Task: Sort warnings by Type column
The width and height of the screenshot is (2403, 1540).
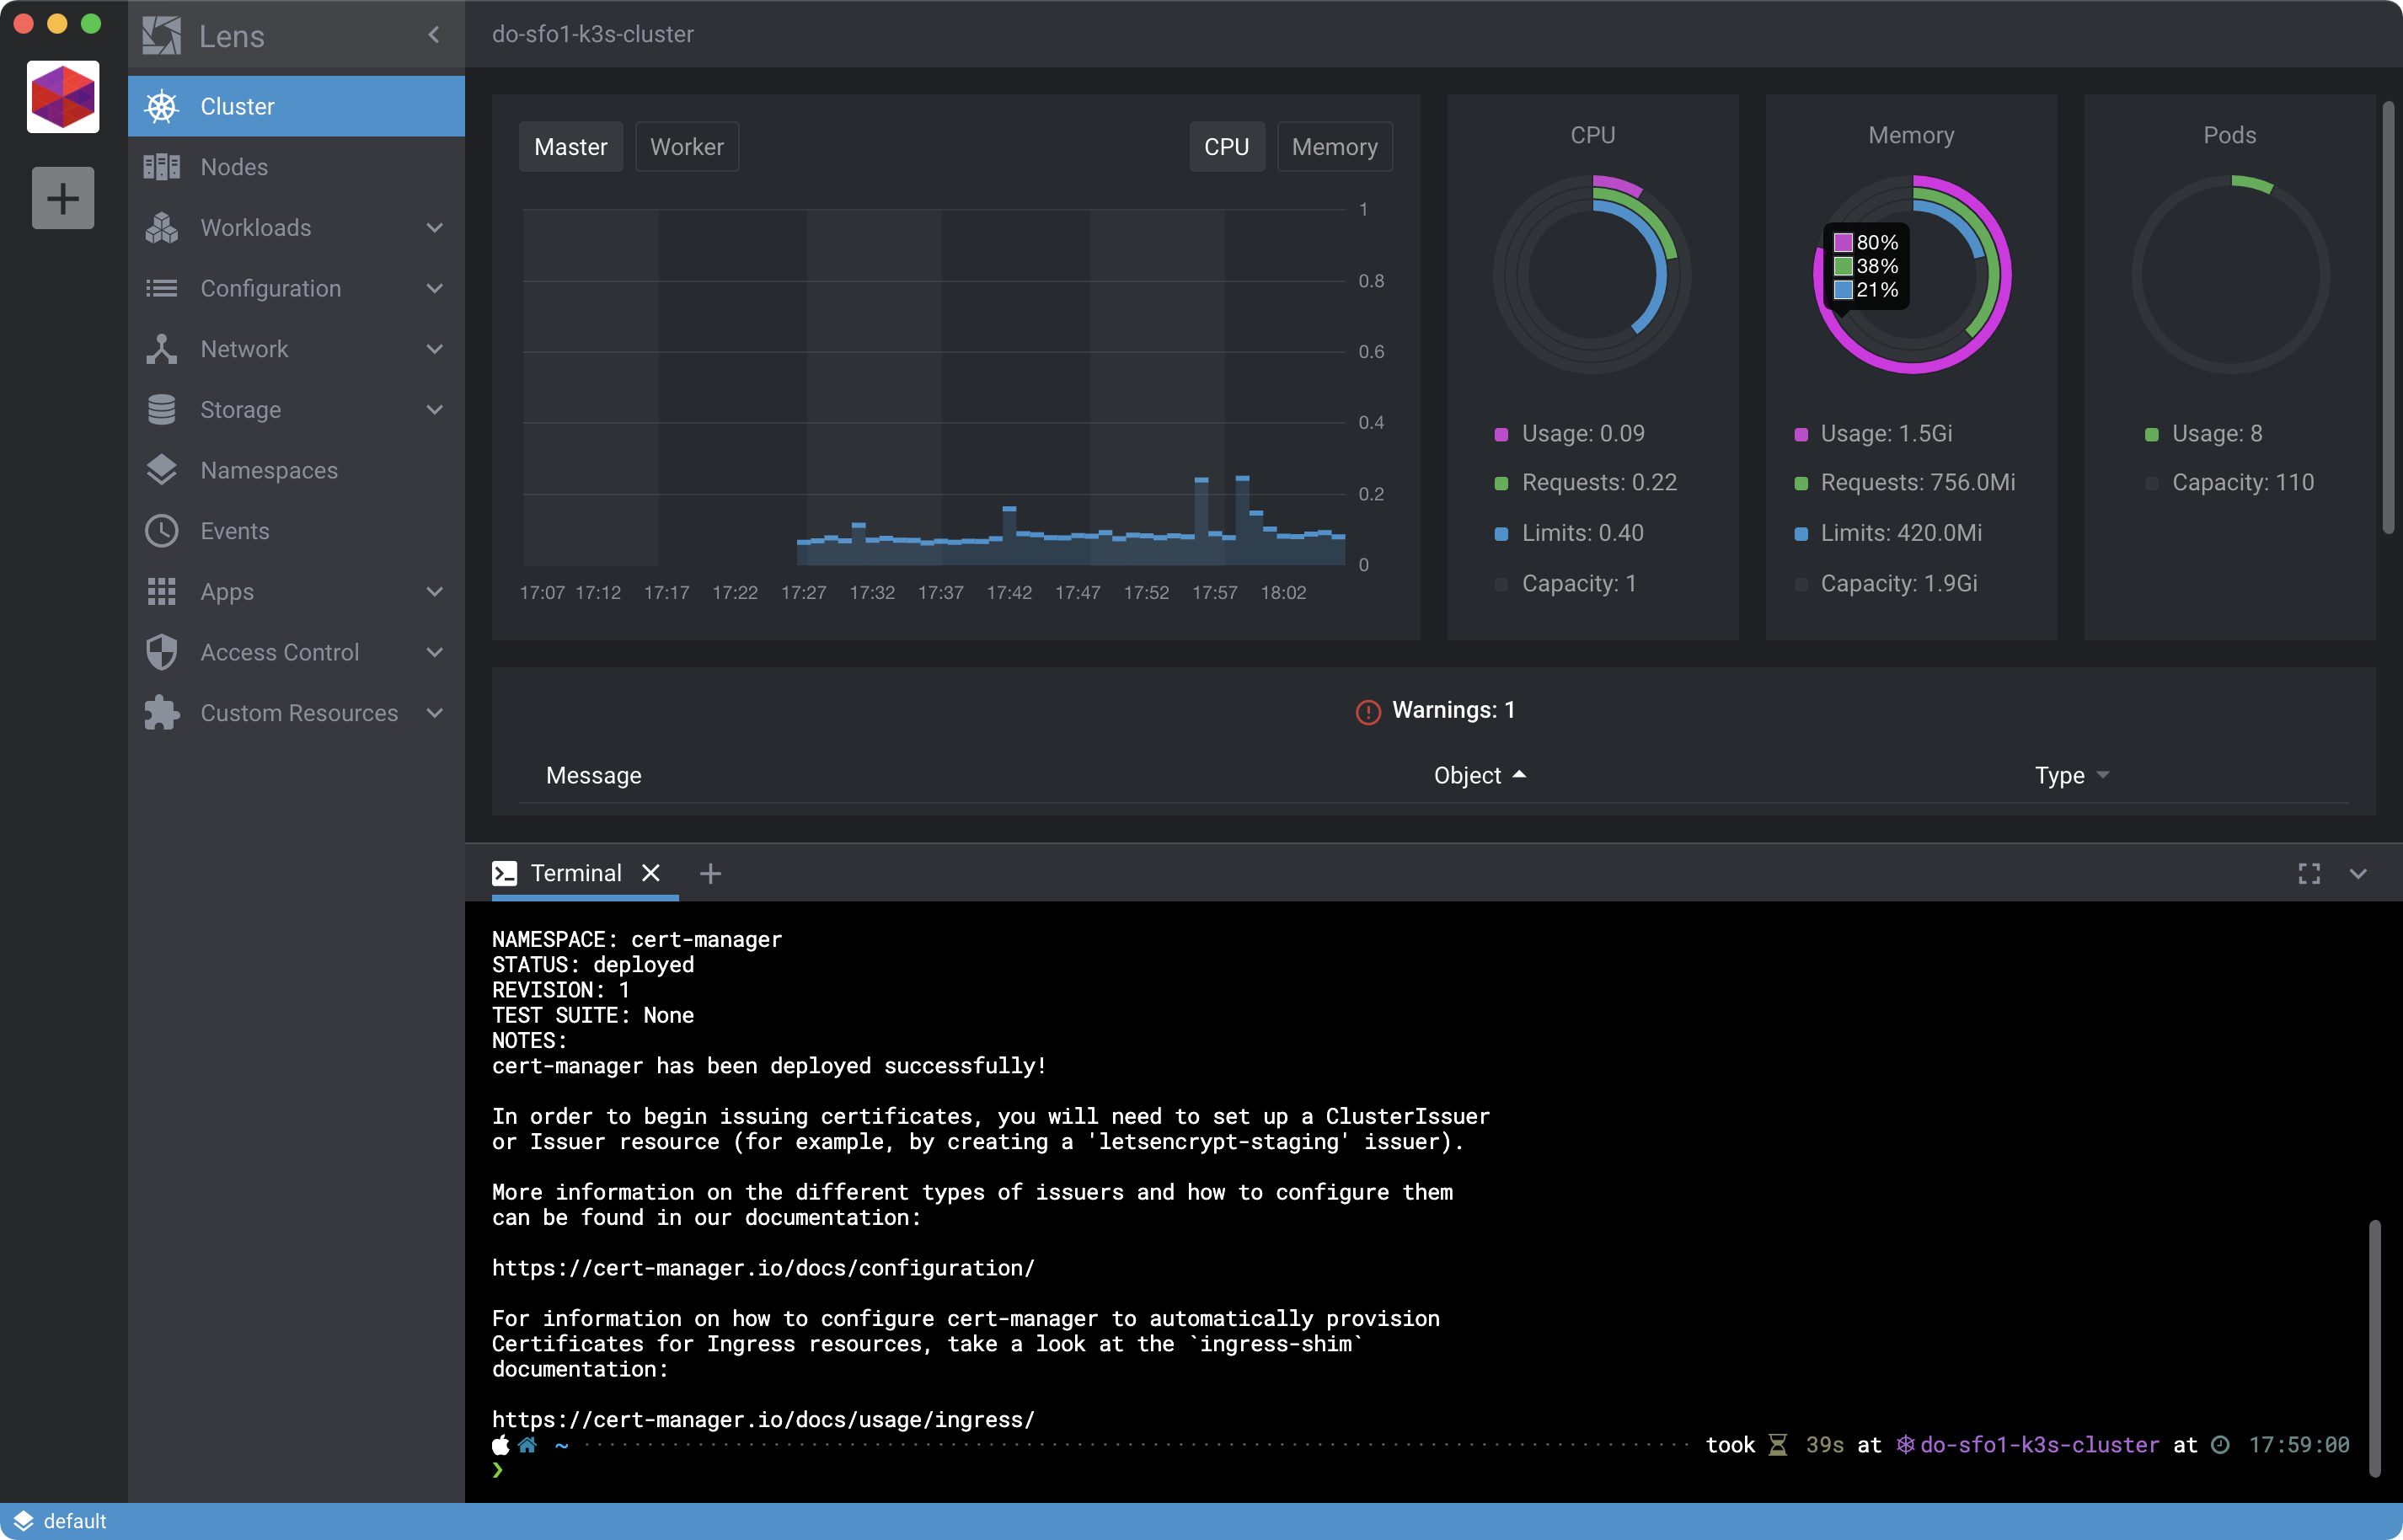Action: click(x=2071, y=775)
